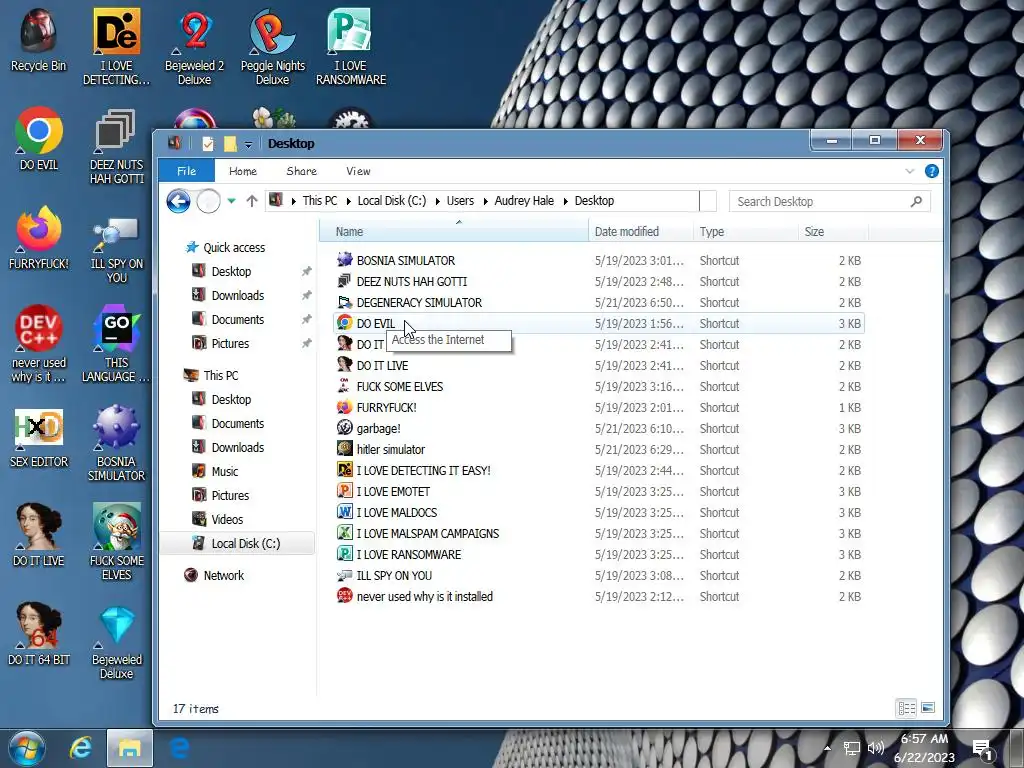Select Quick access in navigation pane
This screenshot has width=1024, height=768.
click(x=225, y=248)
